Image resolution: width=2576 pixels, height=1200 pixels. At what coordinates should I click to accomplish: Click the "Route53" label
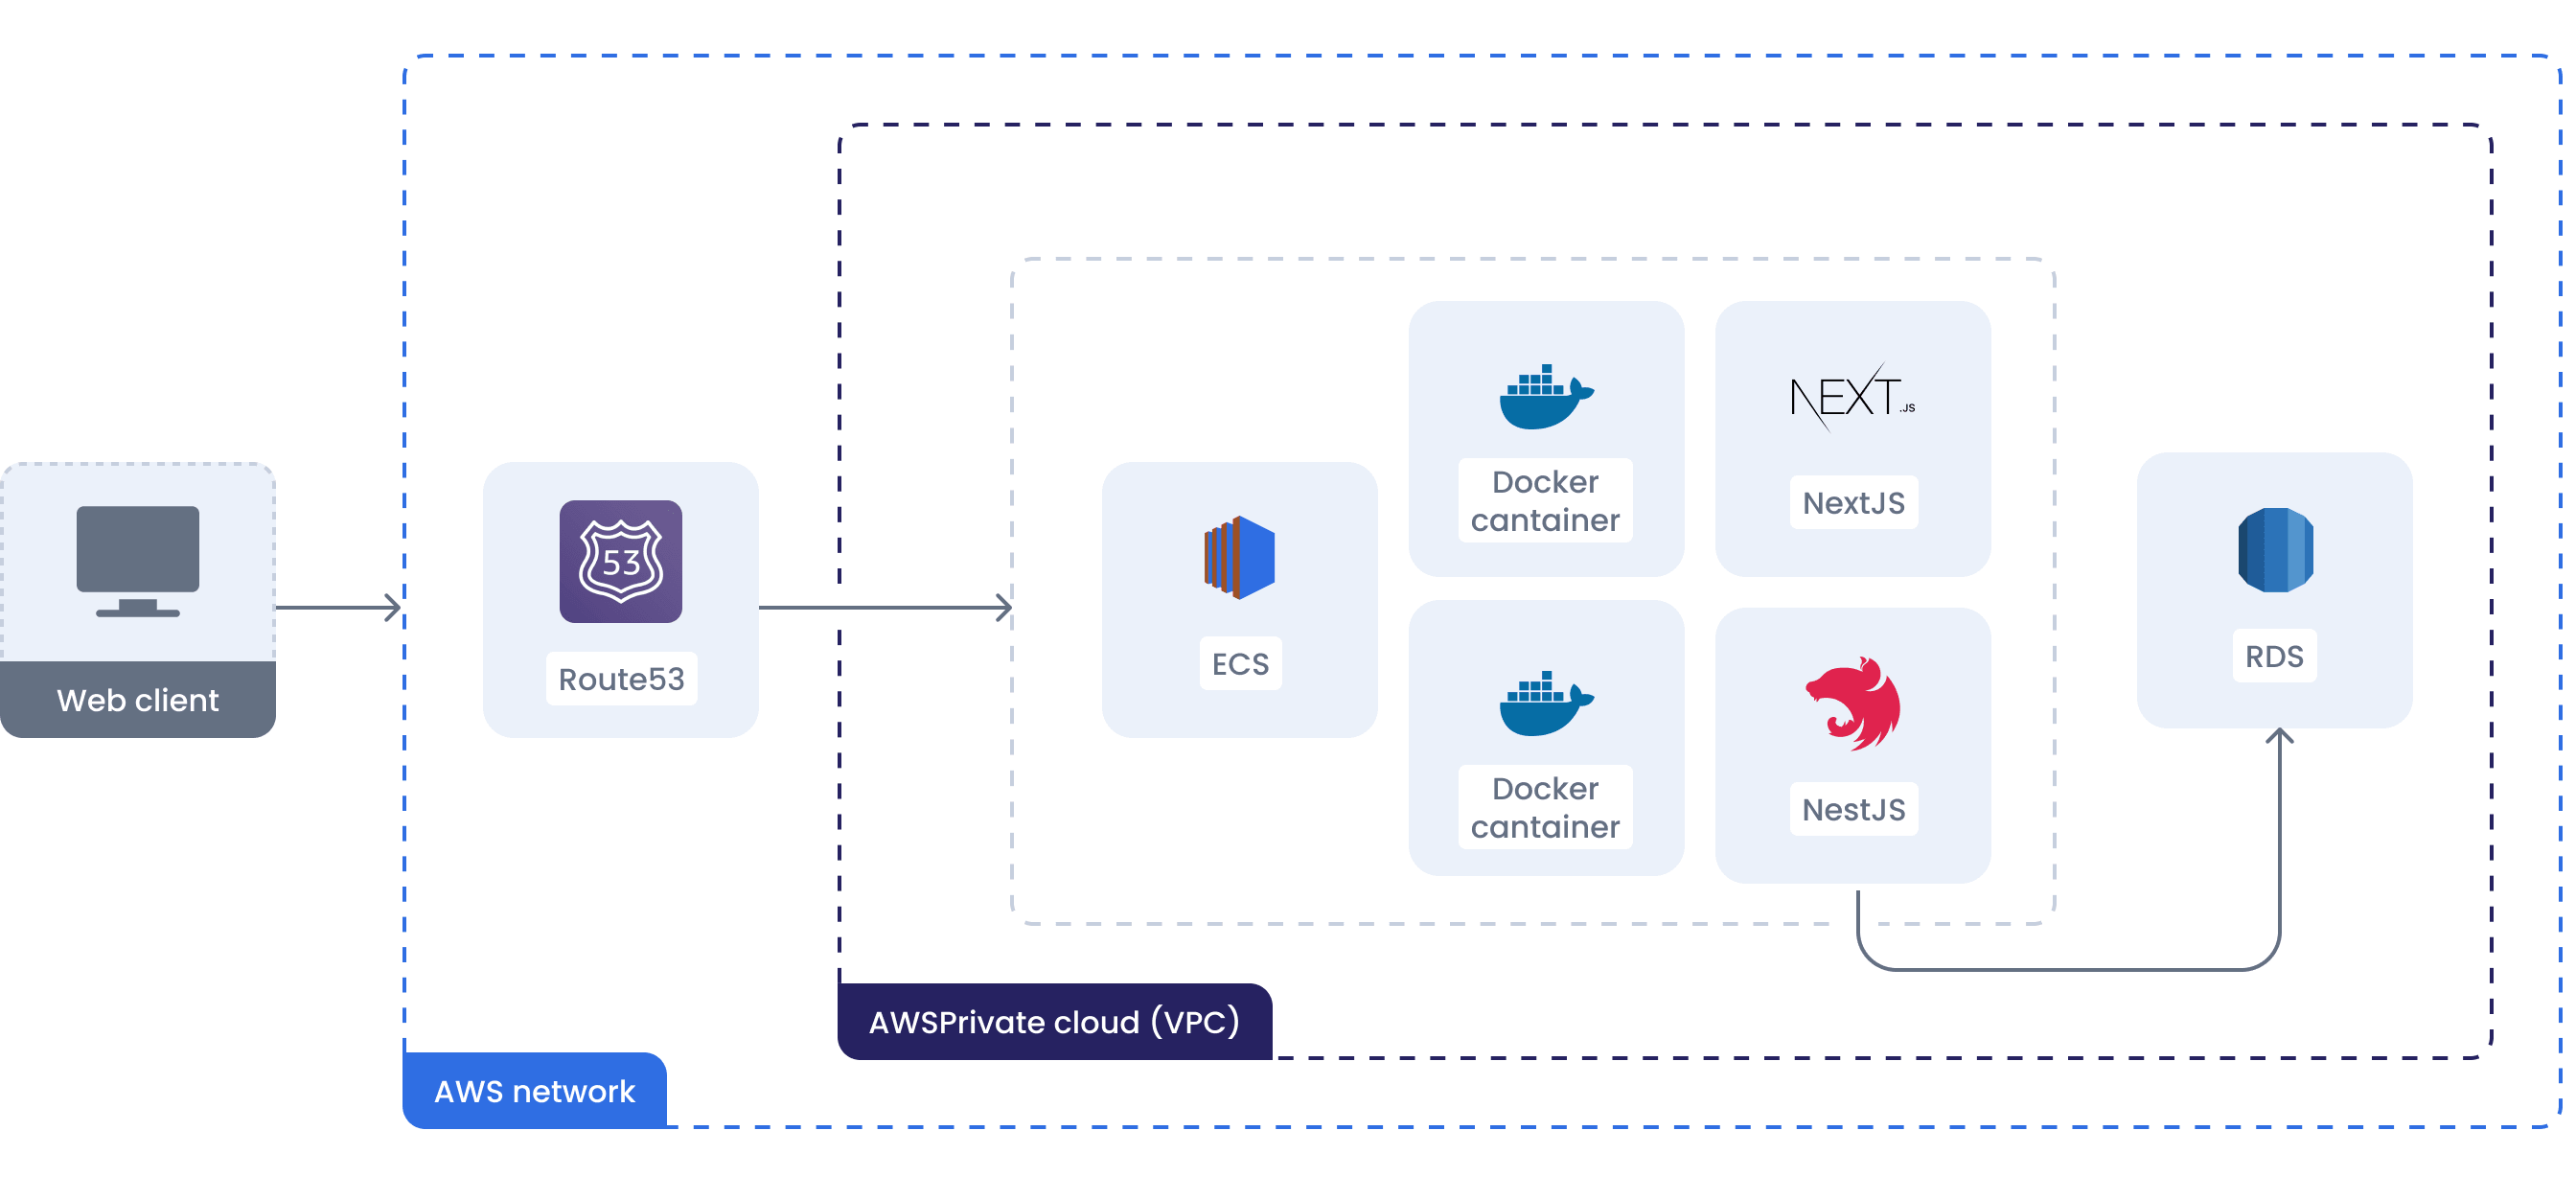click(x=621, y=679)
